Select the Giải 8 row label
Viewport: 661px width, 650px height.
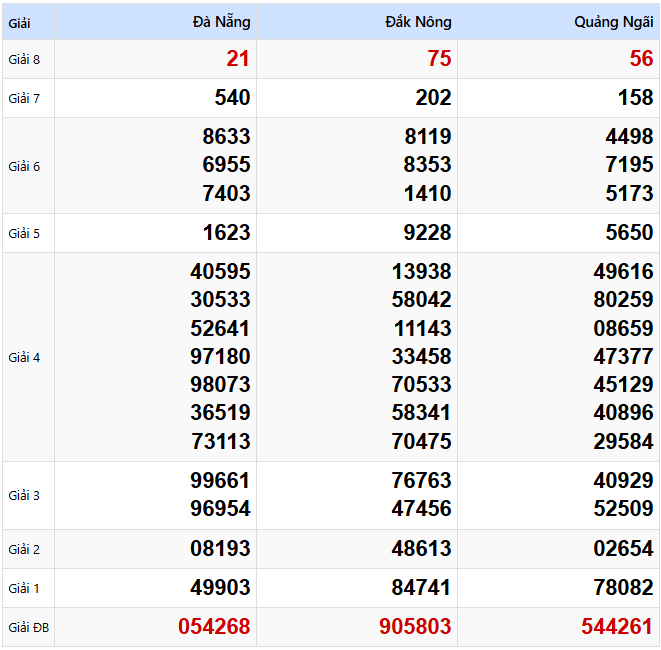click(24, 59)
